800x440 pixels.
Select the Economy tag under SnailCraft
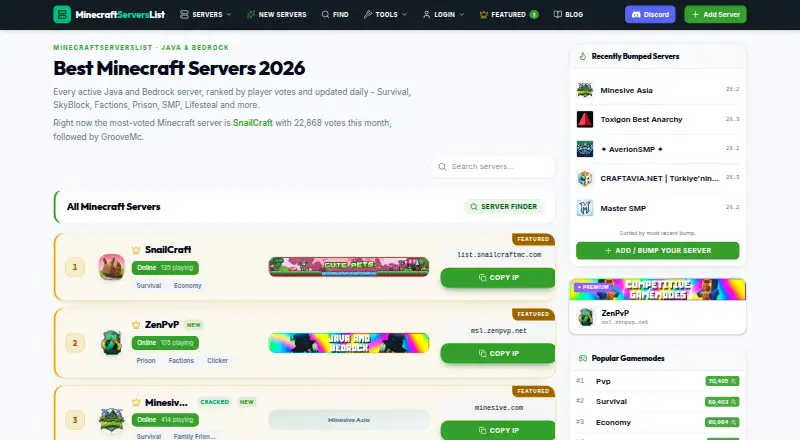pos(188,286)
